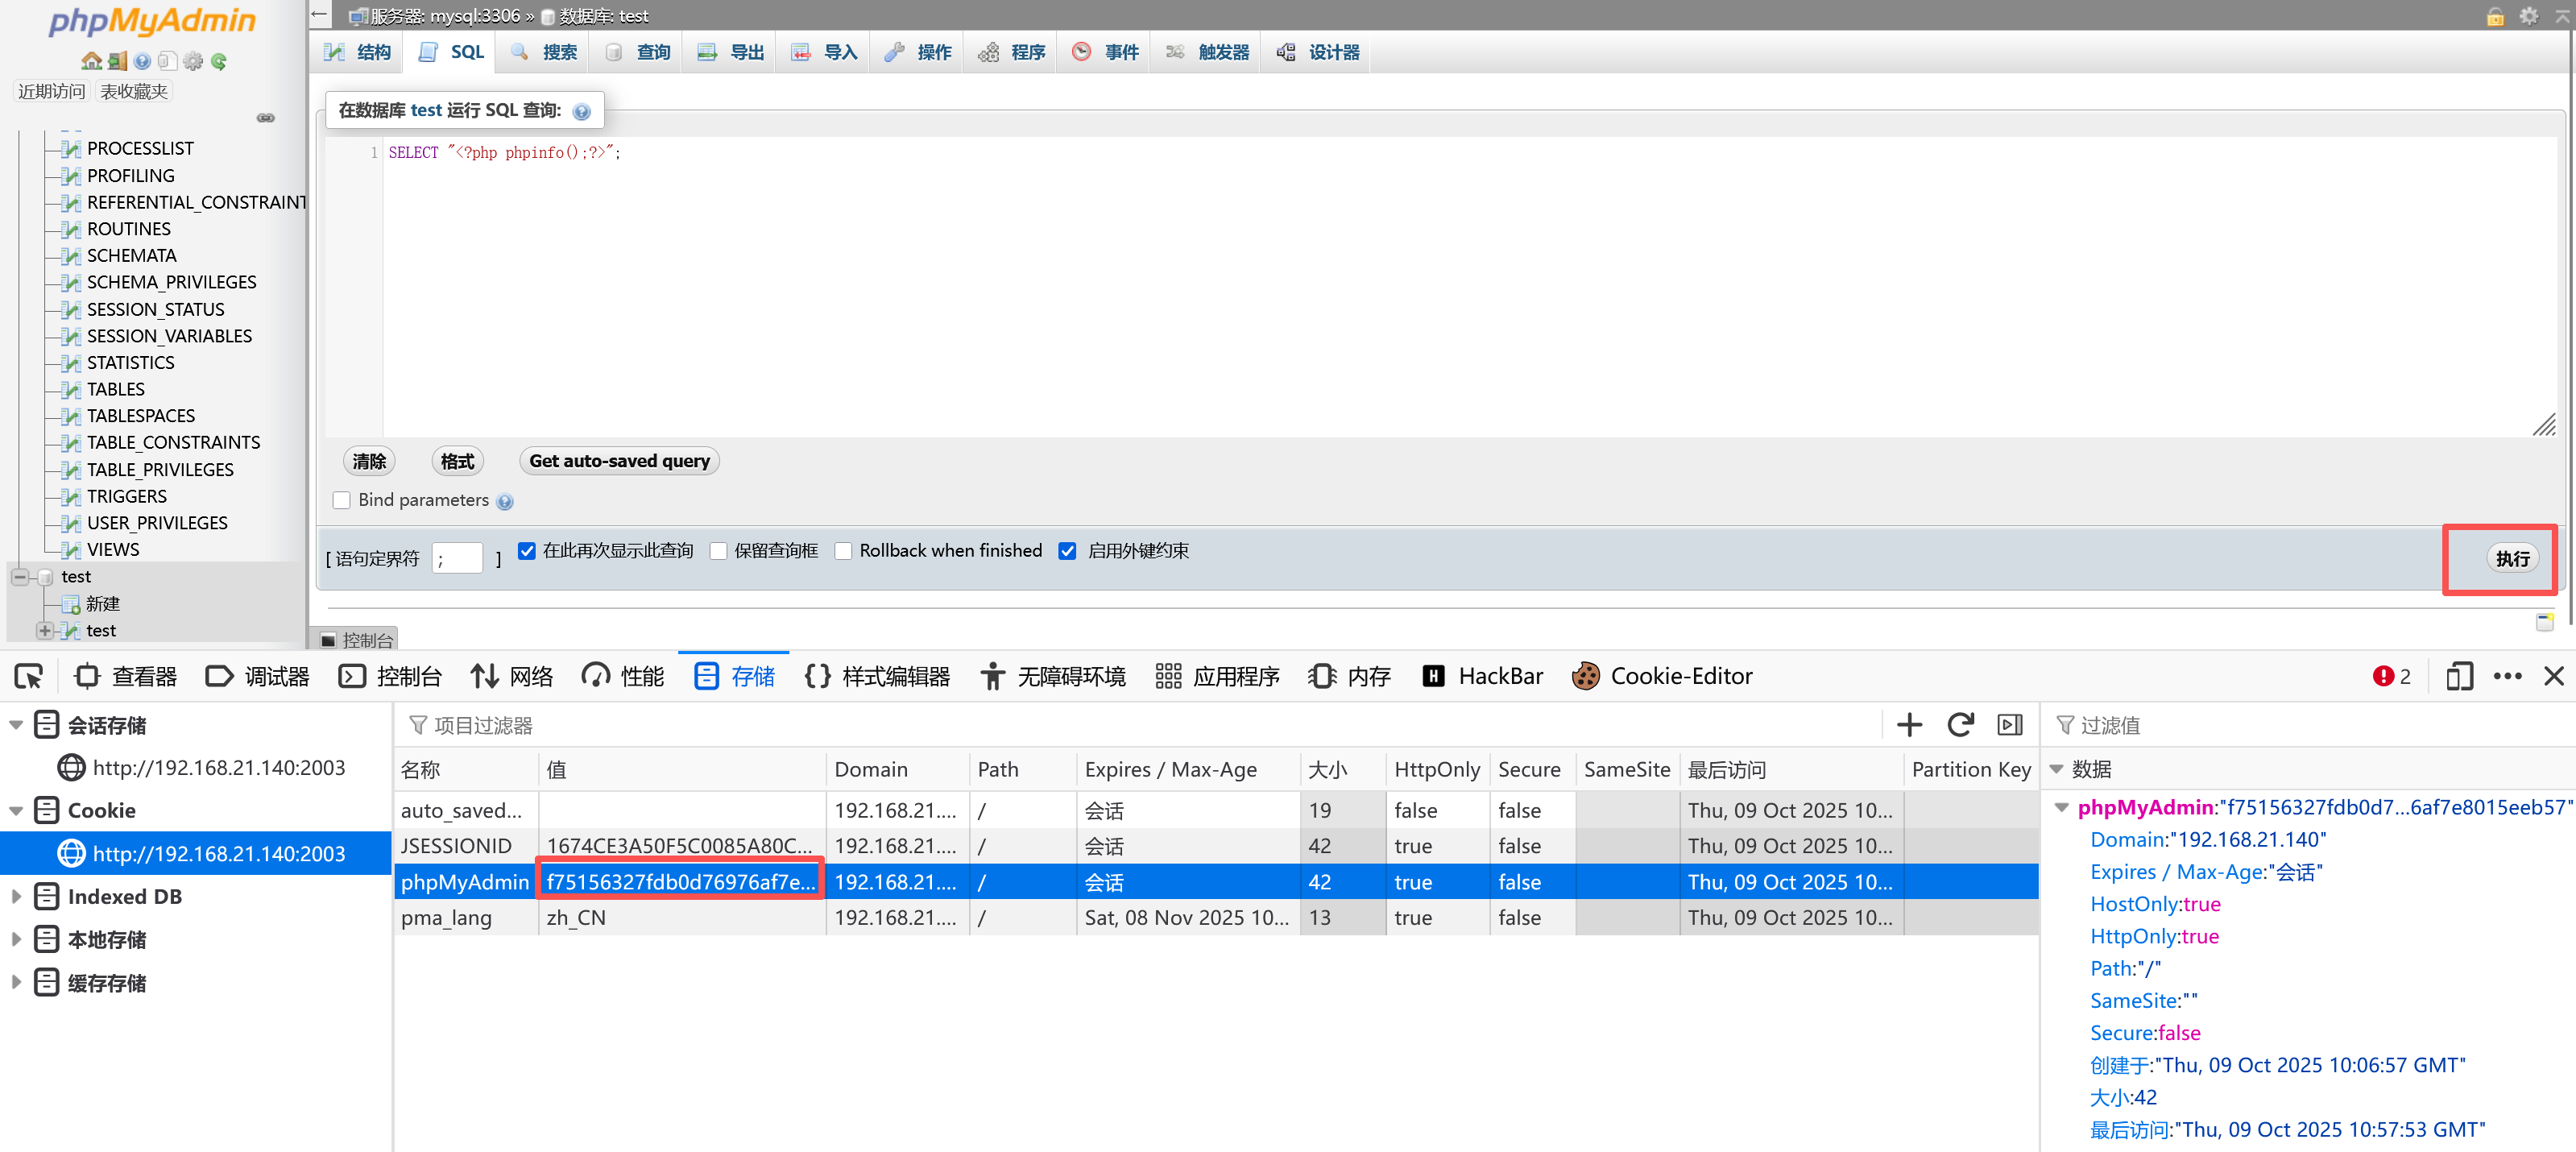The height and width of the screenshot is (1152, 2576).
Task: Click the logout door icon
Action: (x=117, y=61)
